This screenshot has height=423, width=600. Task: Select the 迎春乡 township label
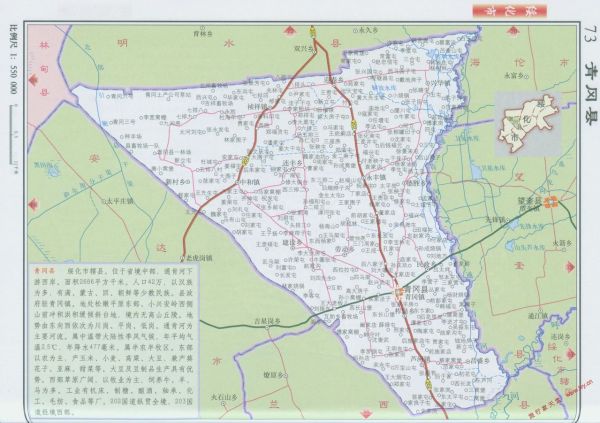point(334,80)
